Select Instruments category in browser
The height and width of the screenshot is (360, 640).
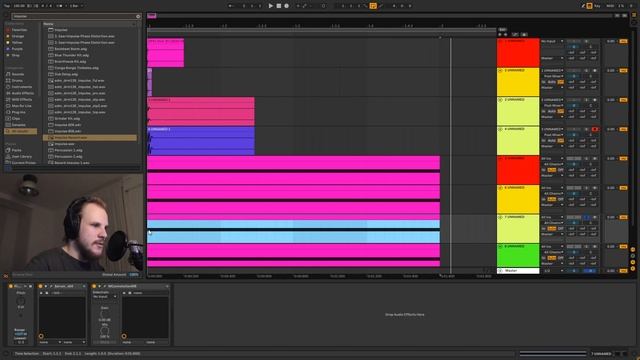click(21, 87)
